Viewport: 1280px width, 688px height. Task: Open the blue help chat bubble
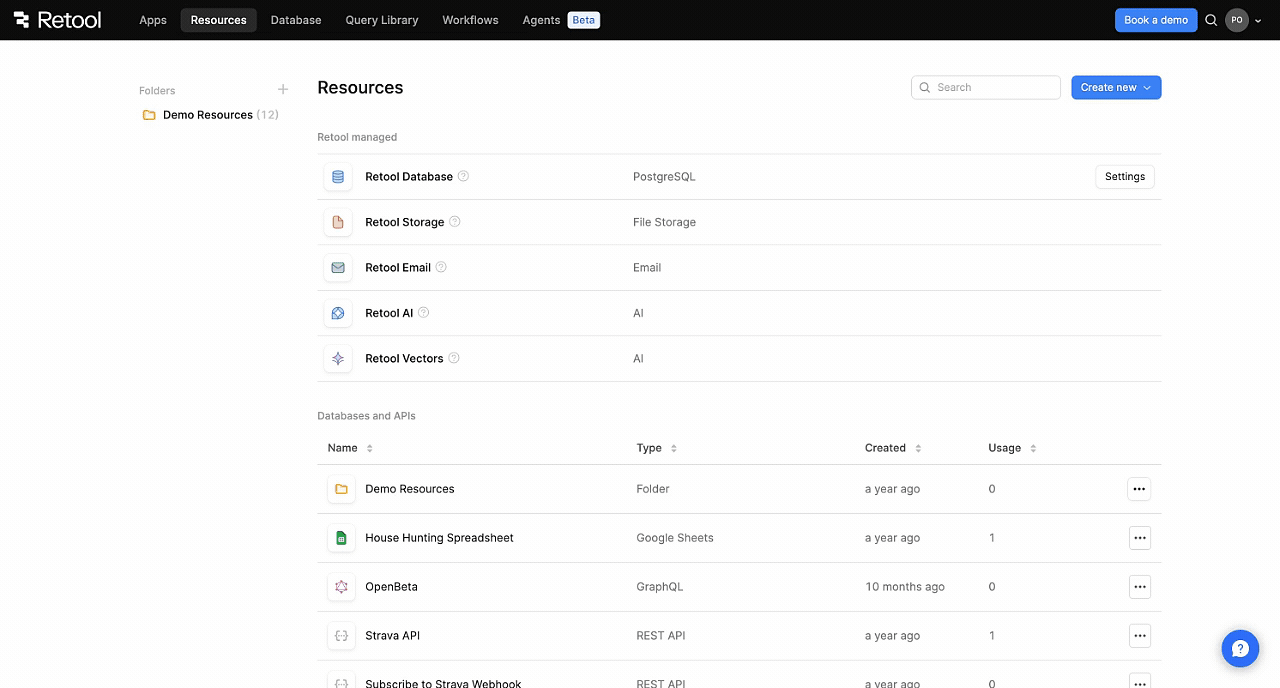click(1240, 647)
